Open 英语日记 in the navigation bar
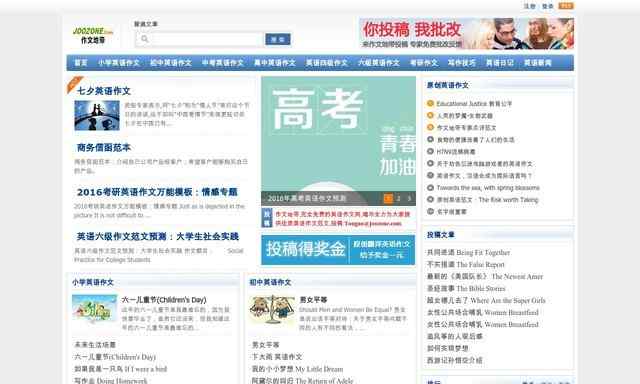The height and width of the screenshot is (384, 640). [500, 63]
